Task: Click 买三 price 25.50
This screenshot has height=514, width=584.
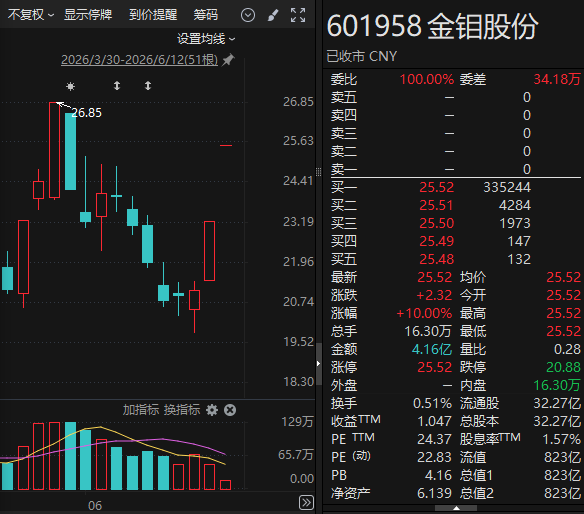Action: click(437, 223)
